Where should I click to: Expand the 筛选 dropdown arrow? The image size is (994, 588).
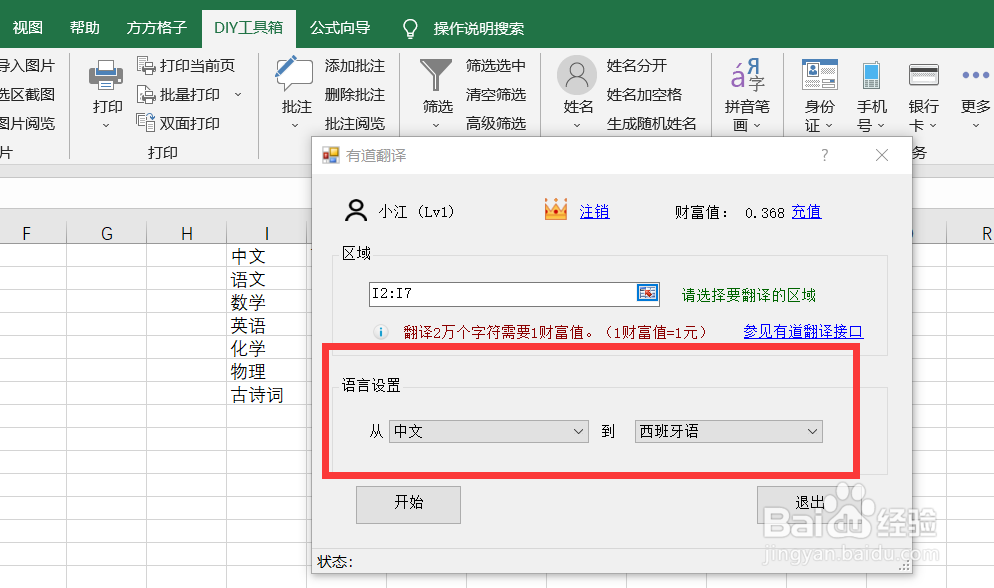(436, 126)
